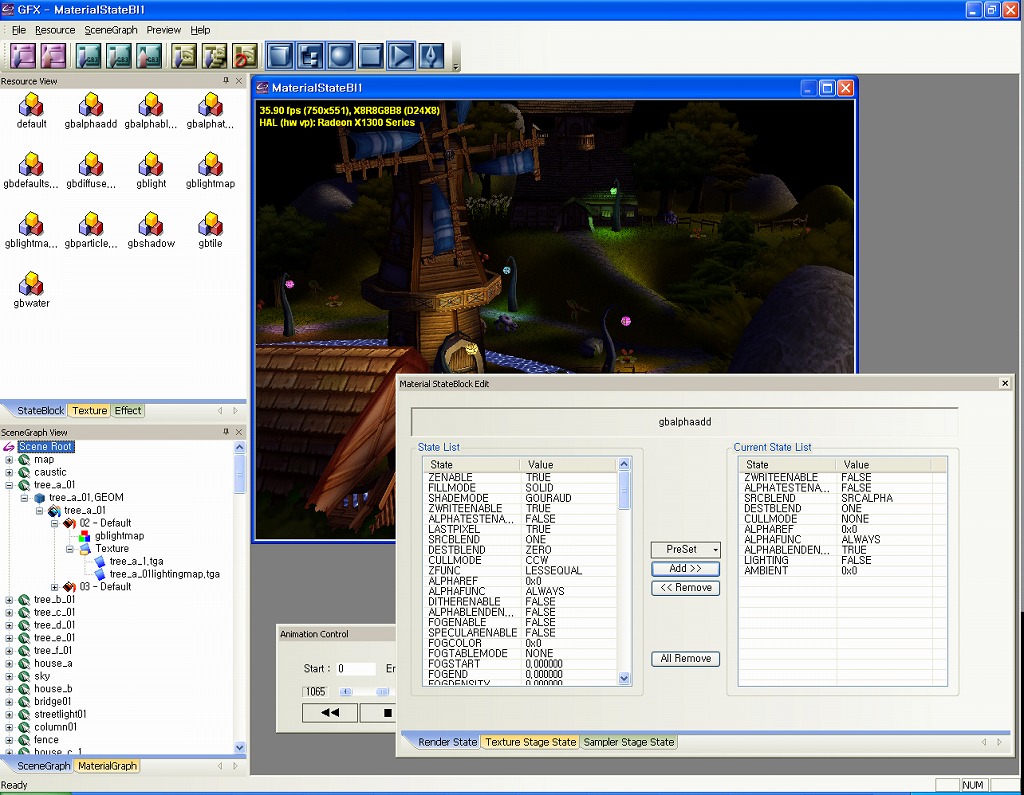The image size is (1024, 795).
Task: Click the cube box toolbar icon
Action: point(281,55)
